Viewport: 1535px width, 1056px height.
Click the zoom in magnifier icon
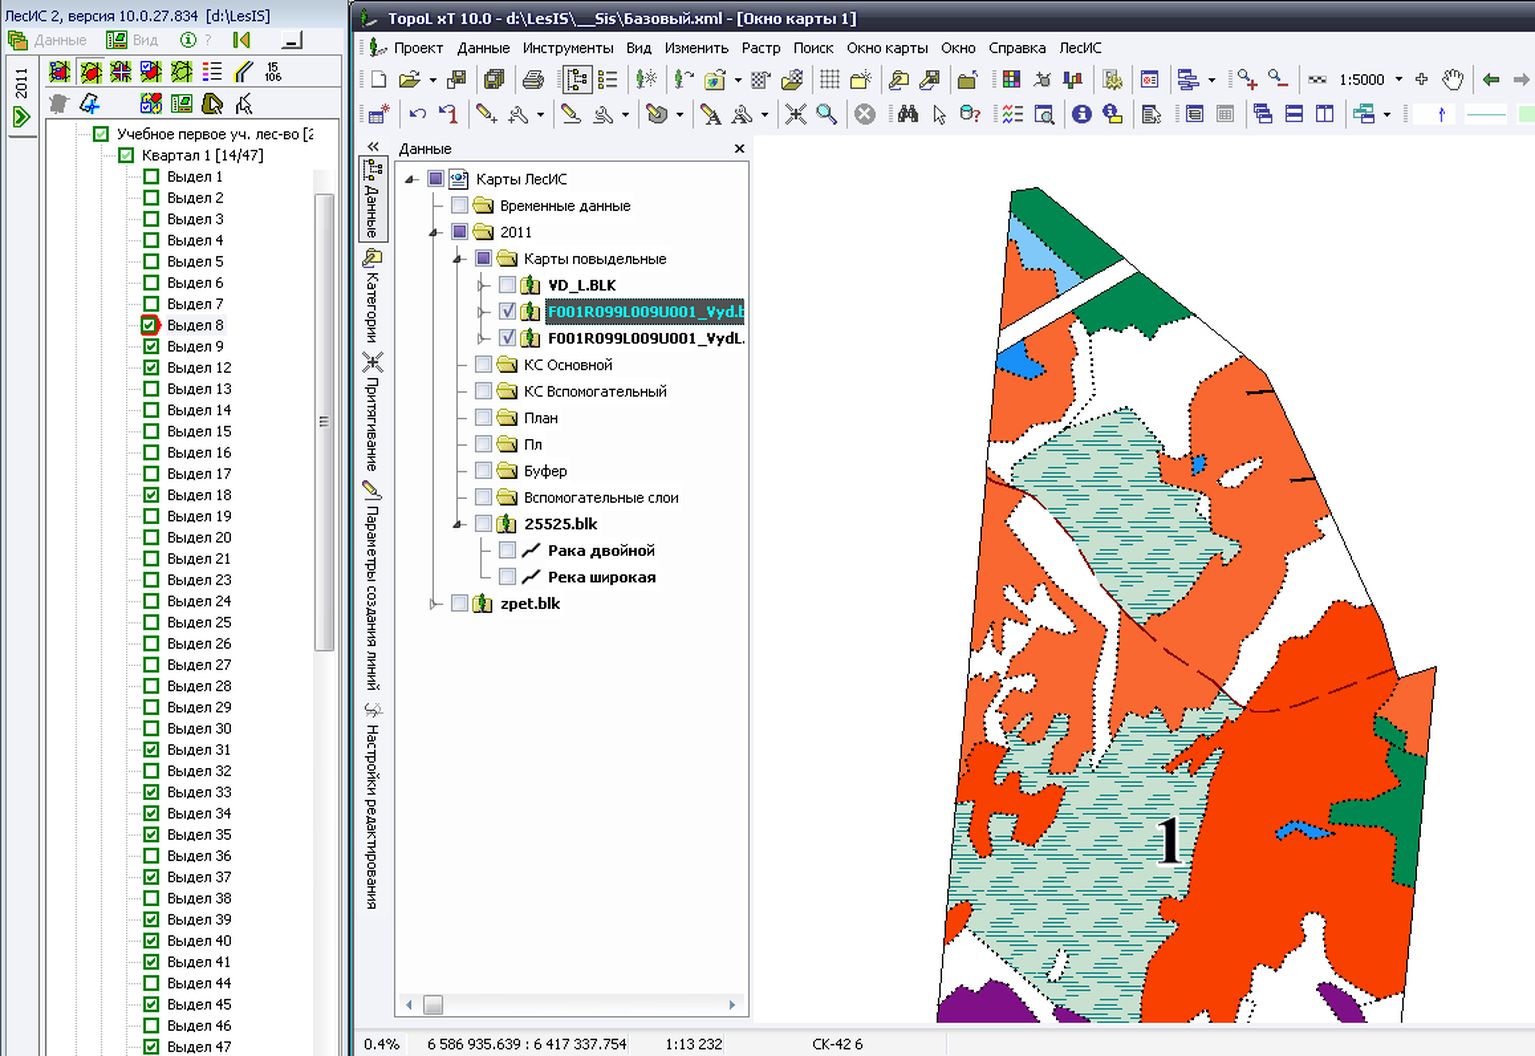pos(1246,79)
